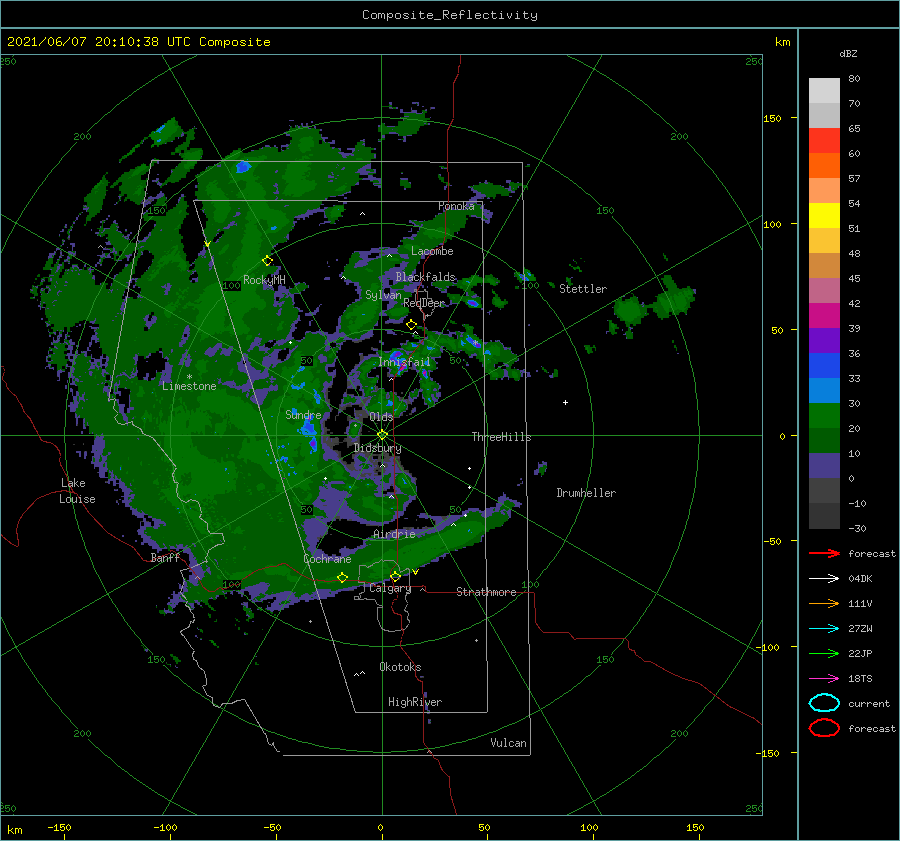Image resolution: width=900 pixels, height=841 pixels.
Task: Click the HighRiver label
Action: (415, 702)
